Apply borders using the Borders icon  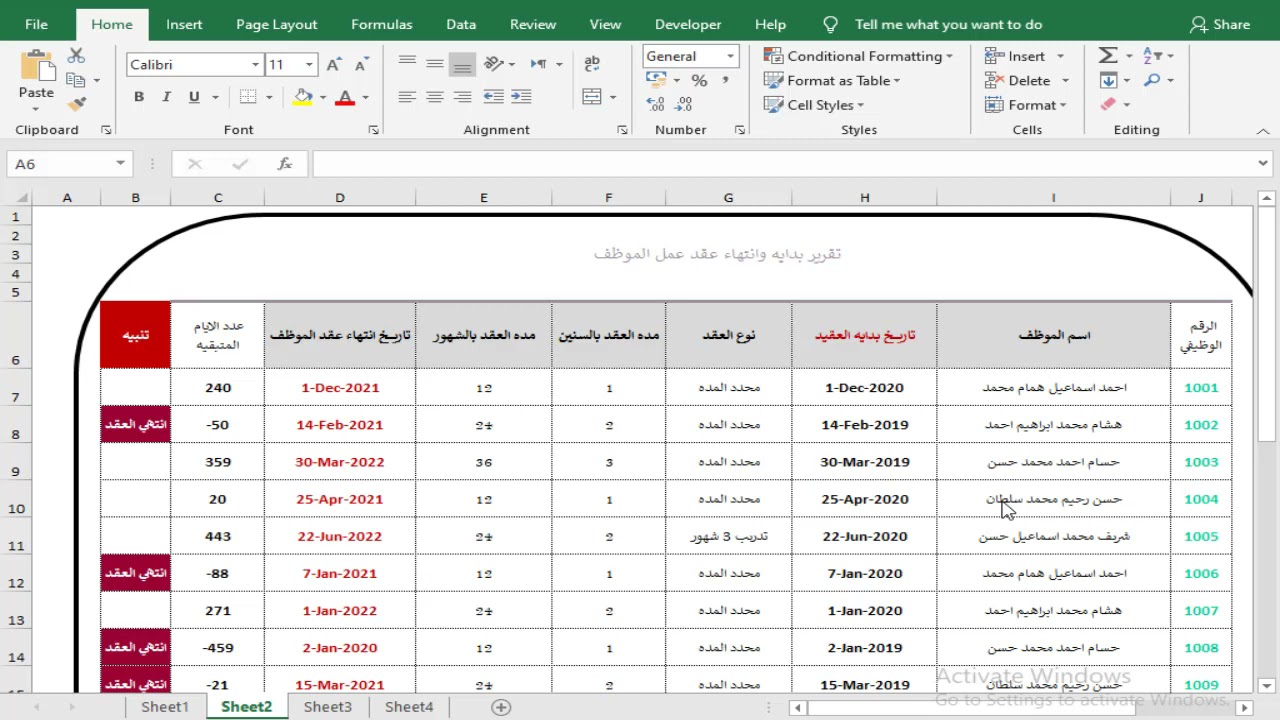(x=247, y=97)
